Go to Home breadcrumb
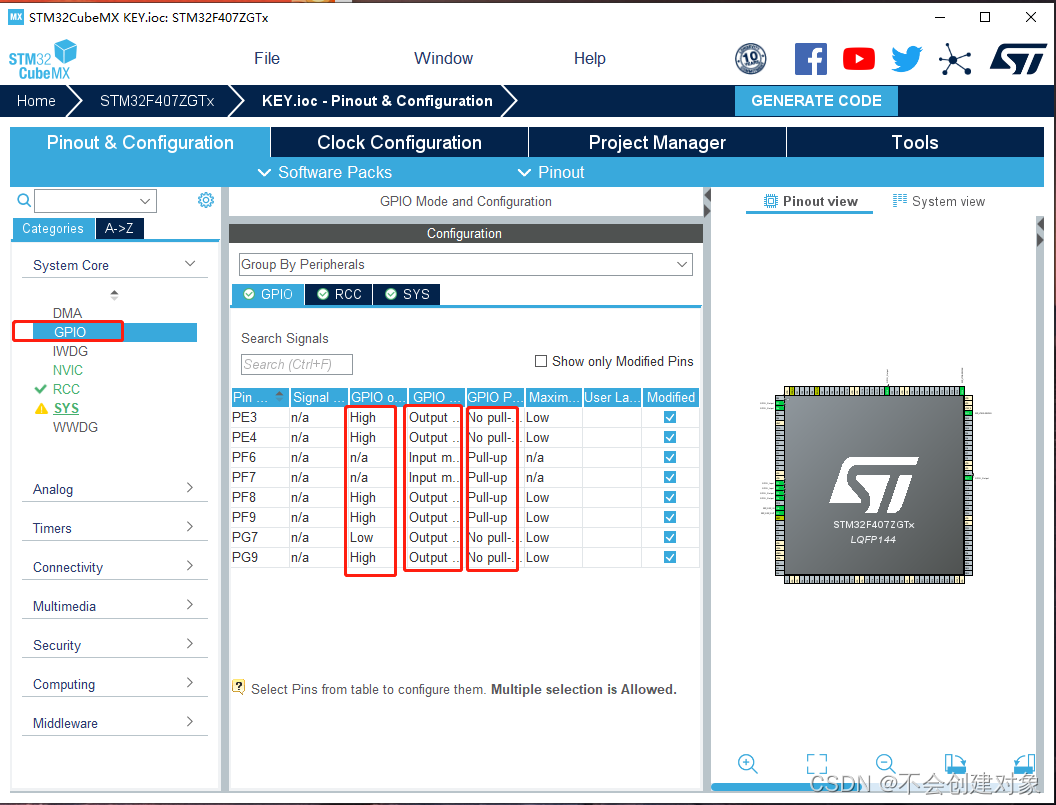 pos(36,101)
